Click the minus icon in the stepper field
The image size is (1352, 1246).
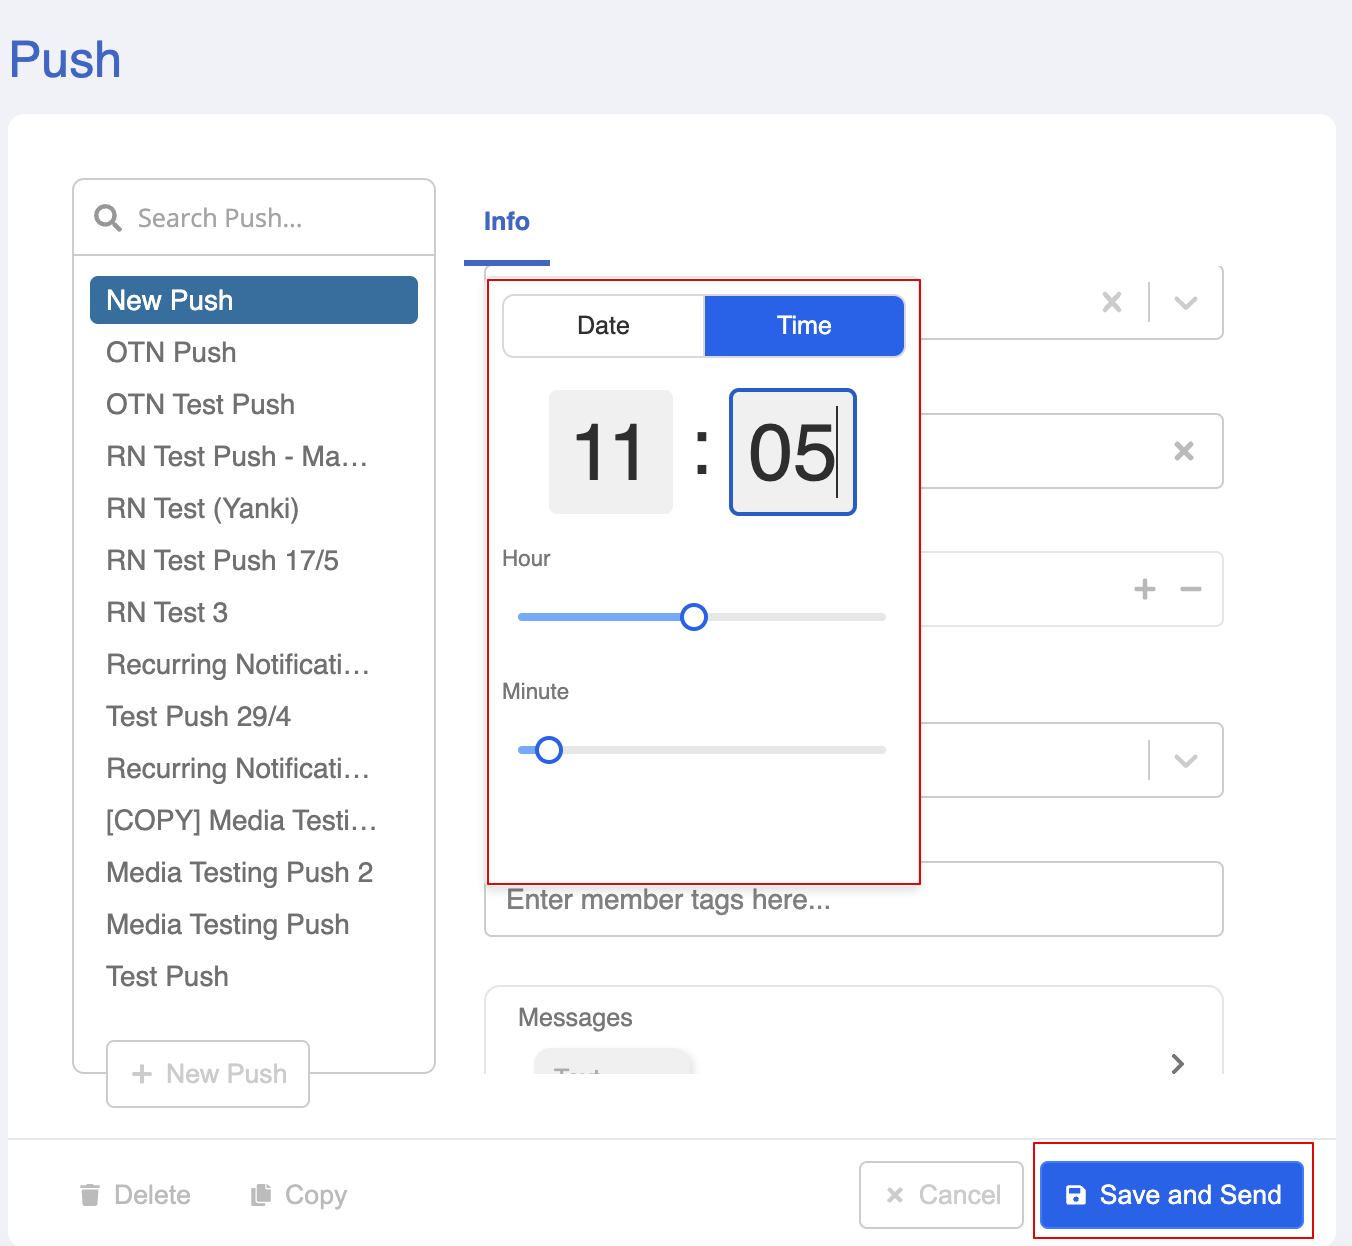click(x=1190, y=589)
